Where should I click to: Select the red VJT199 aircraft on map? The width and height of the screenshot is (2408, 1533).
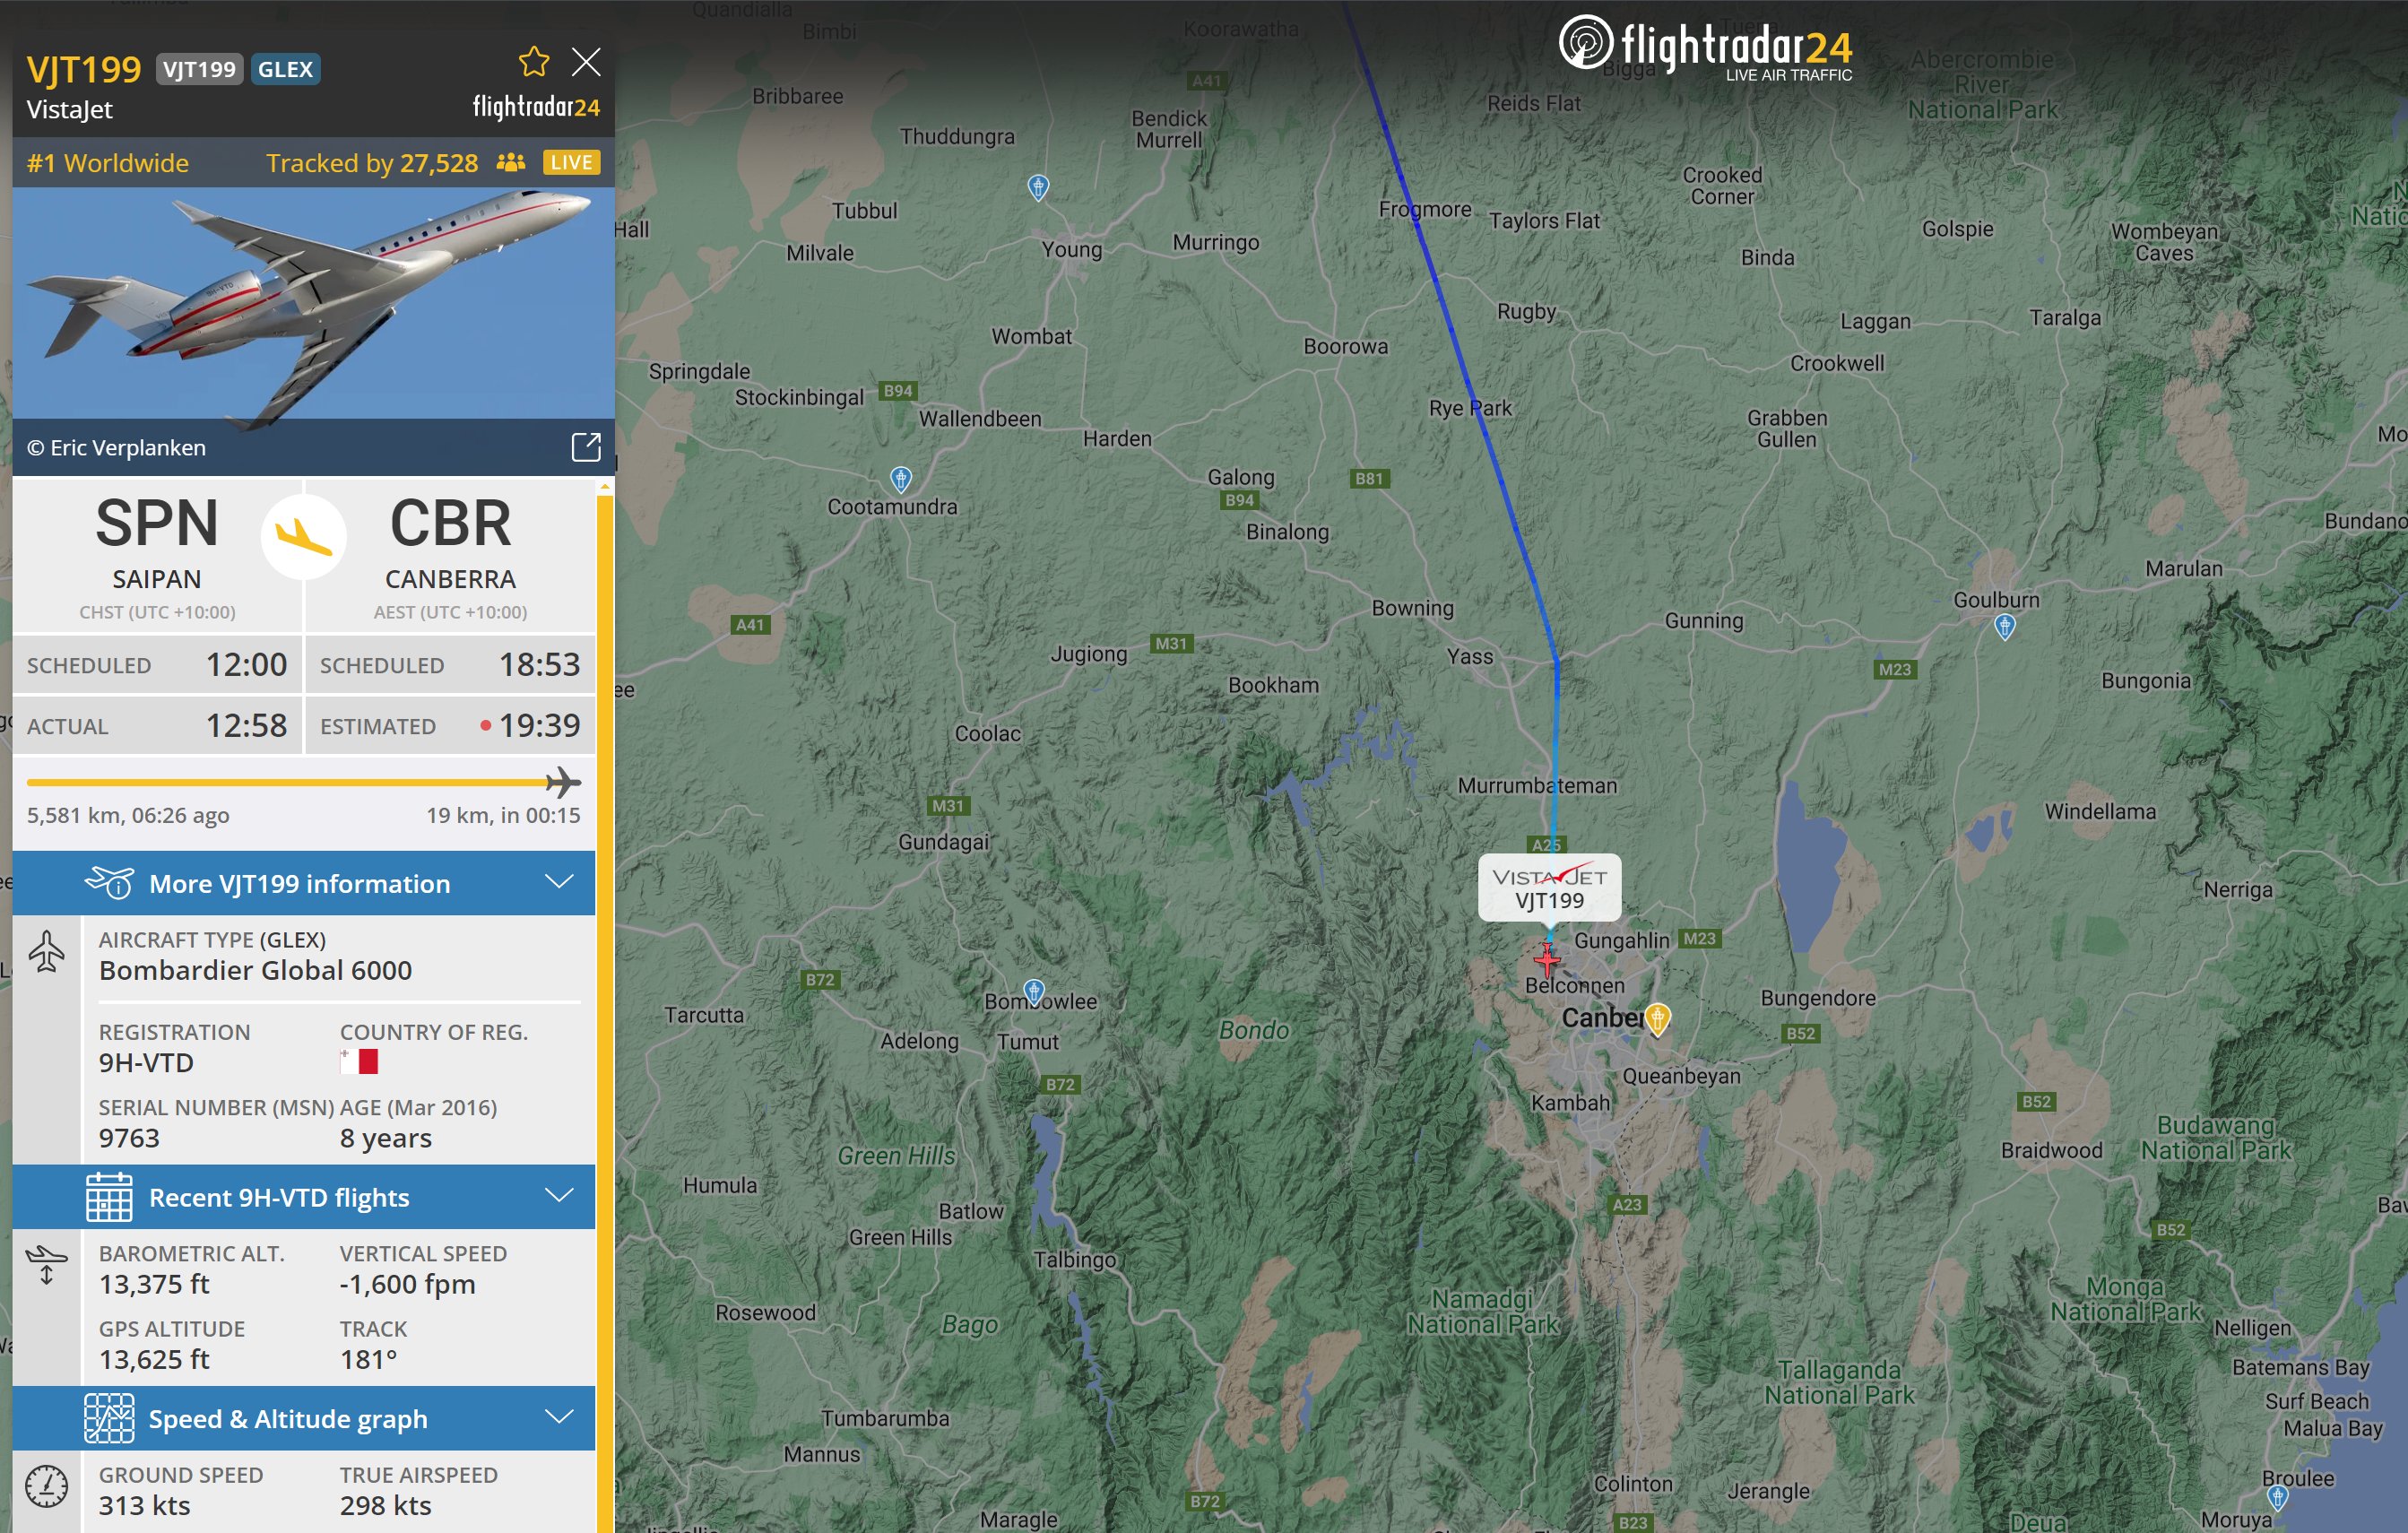1547,959
